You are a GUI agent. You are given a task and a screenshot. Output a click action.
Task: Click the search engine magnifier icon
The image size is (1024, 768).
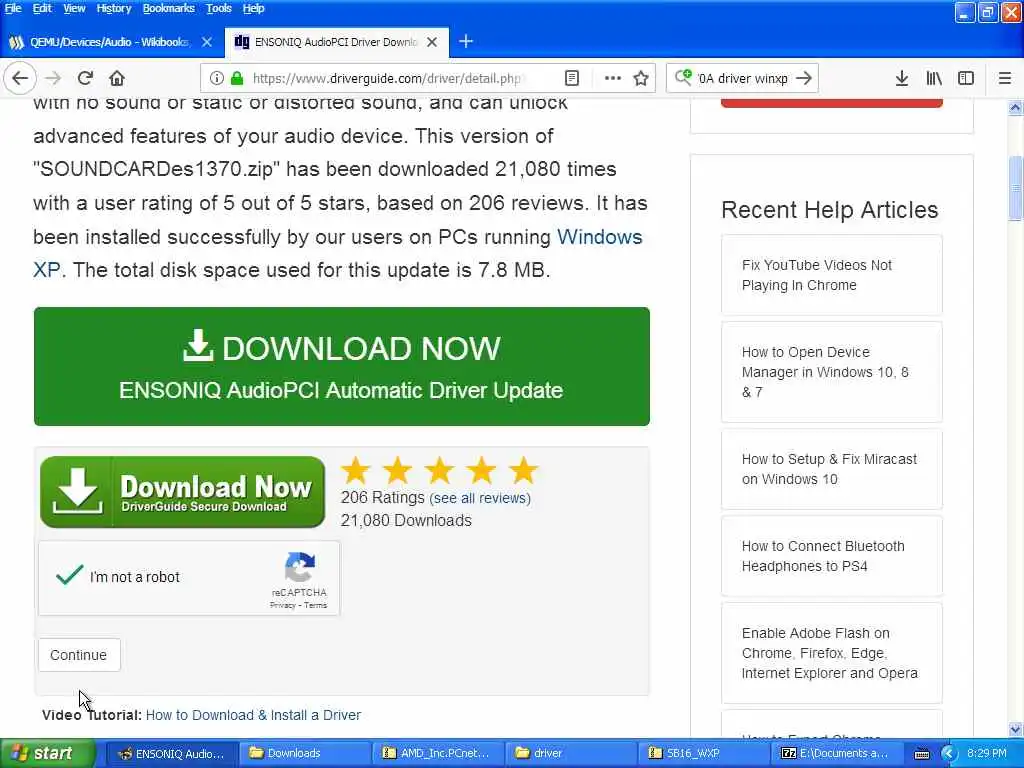coord(683,78)
